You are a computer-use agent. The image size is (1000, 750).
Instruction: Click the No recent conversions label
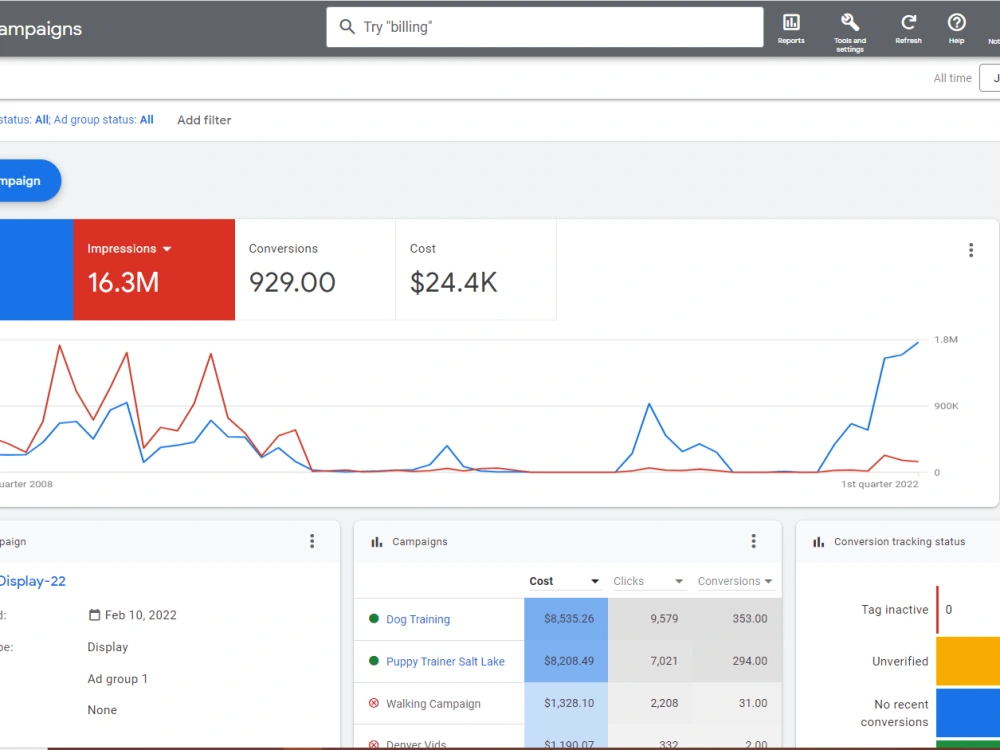(894, 713)
